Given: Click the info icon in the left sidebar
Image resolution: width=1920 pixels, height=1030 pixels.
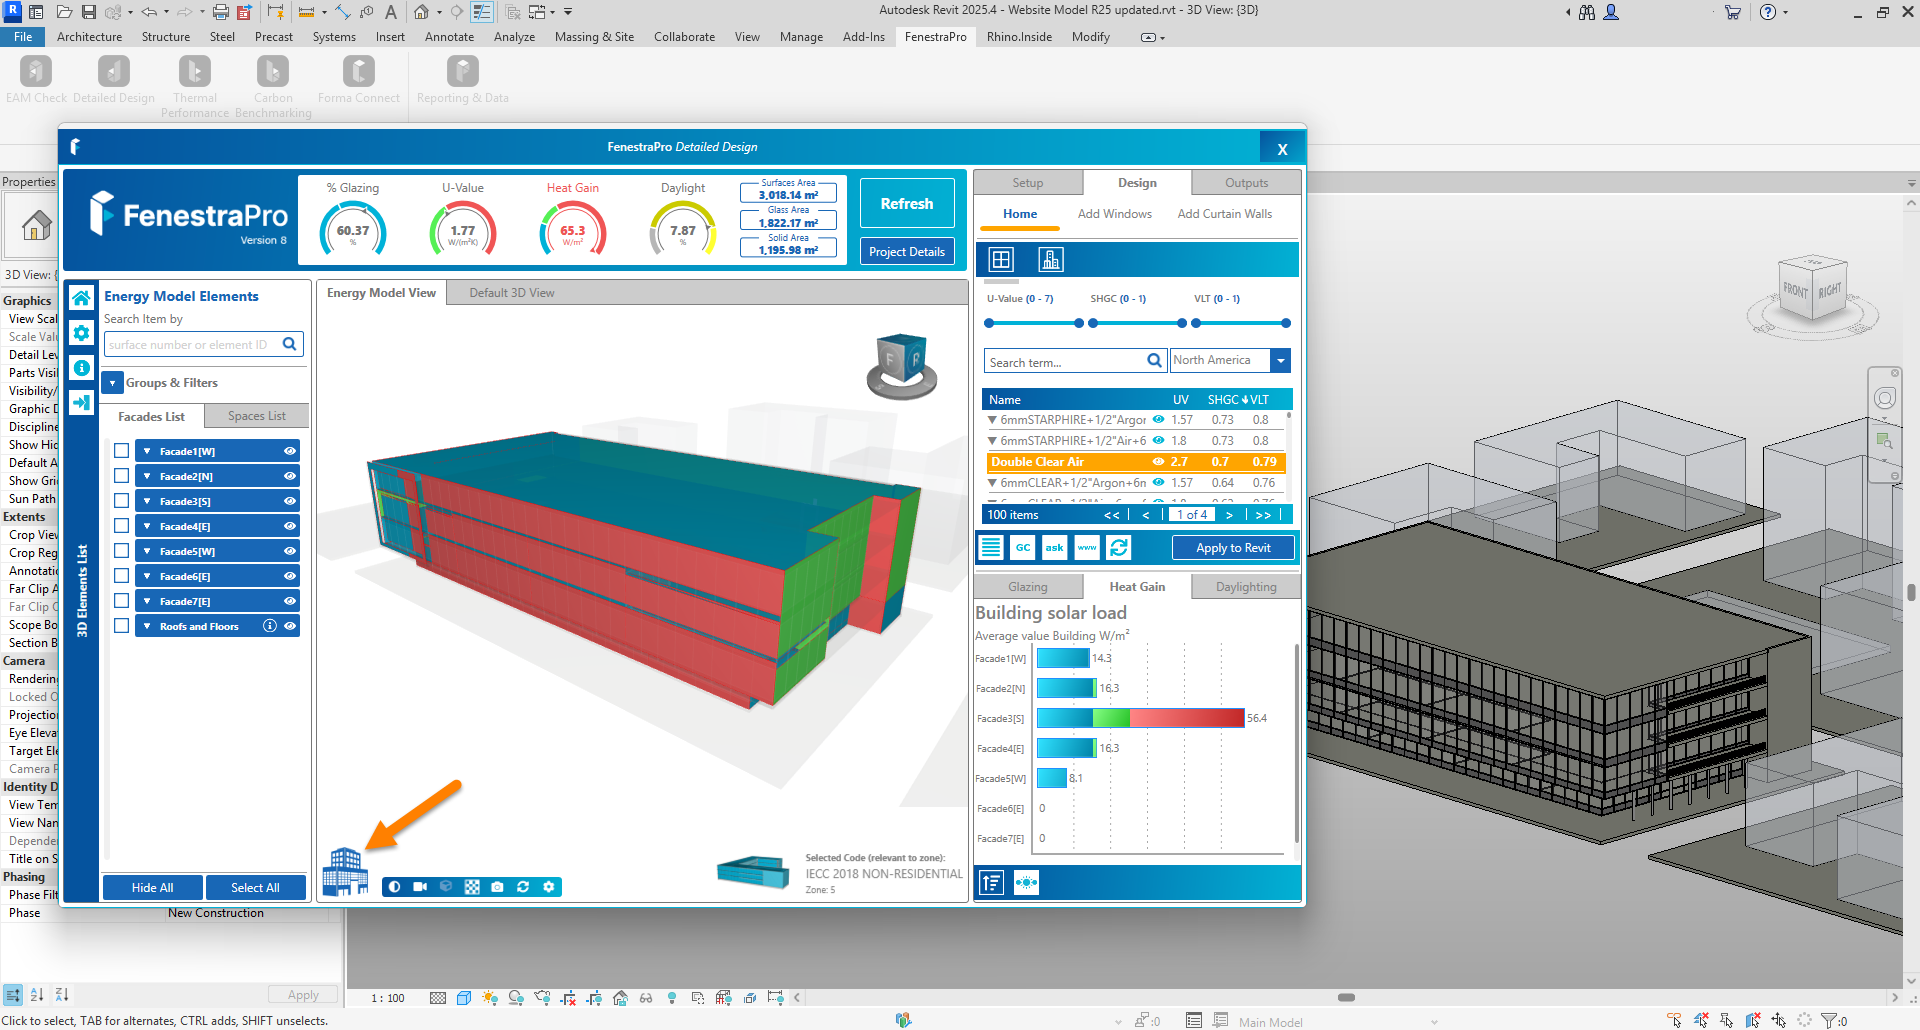Looking at the screenshot, I should click(82, 367).
